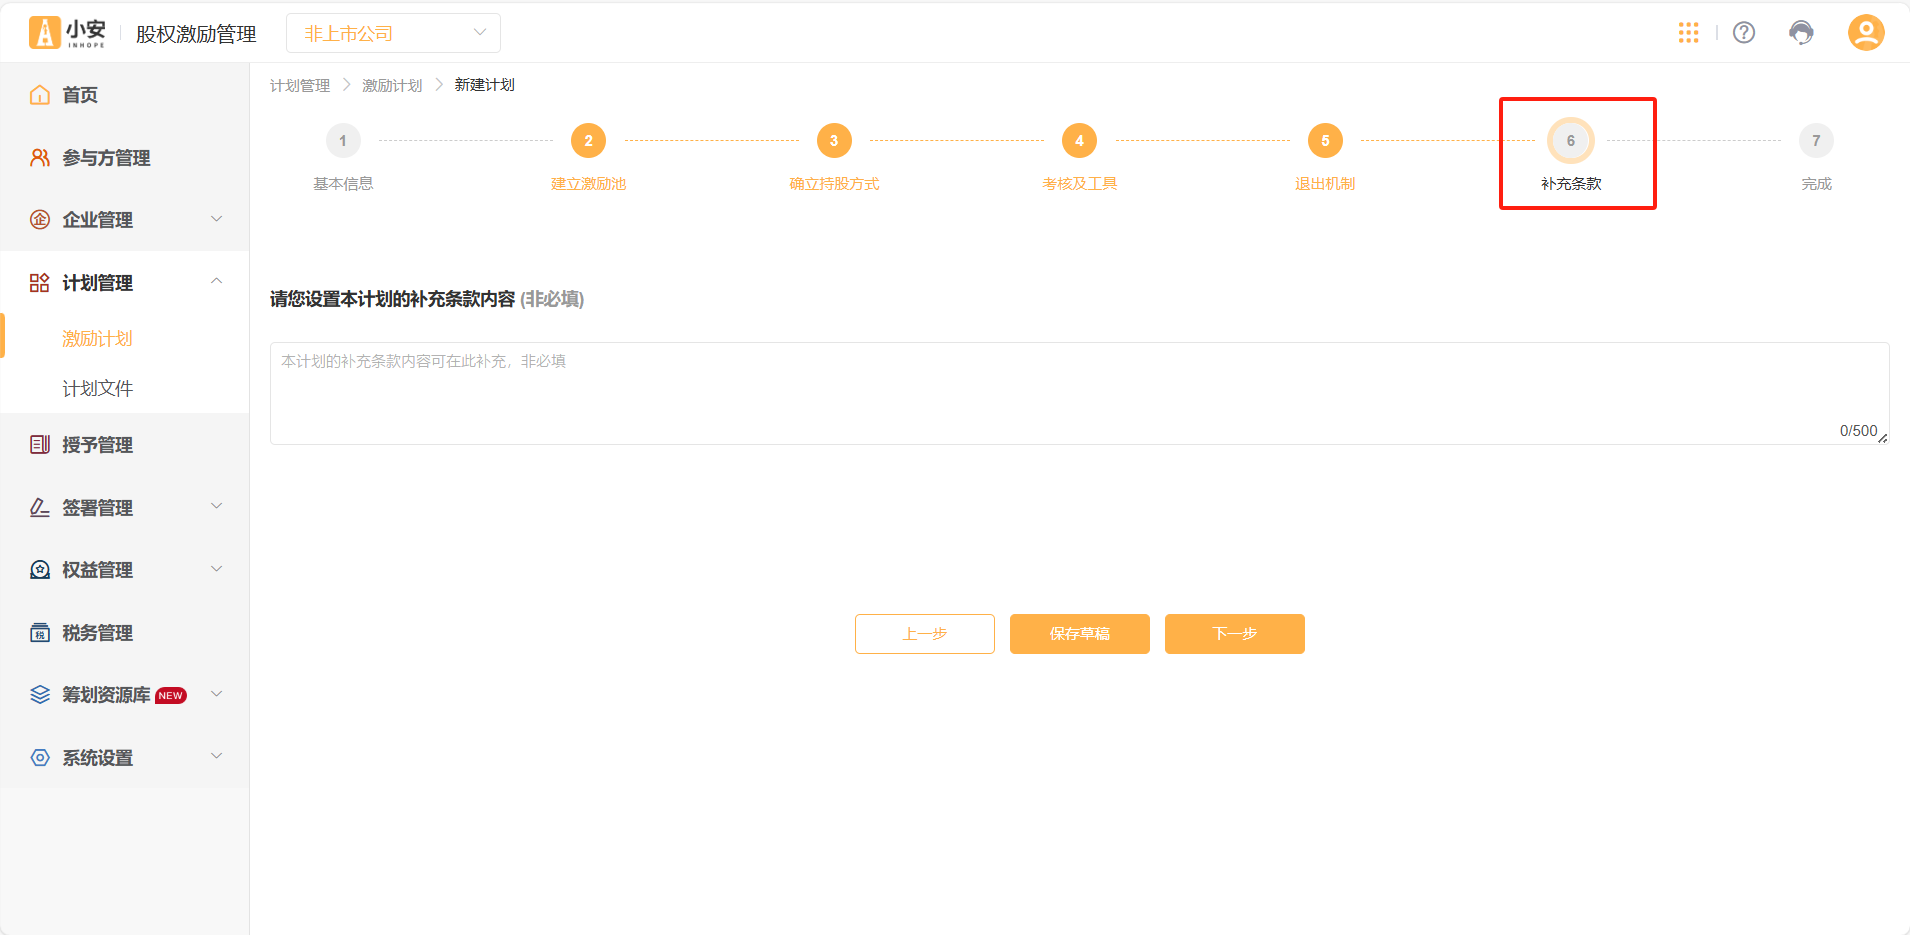The width and height of the screenshot is (1910, 935).
Task: Click the 首页 home icon
Action: pos(40,95)
